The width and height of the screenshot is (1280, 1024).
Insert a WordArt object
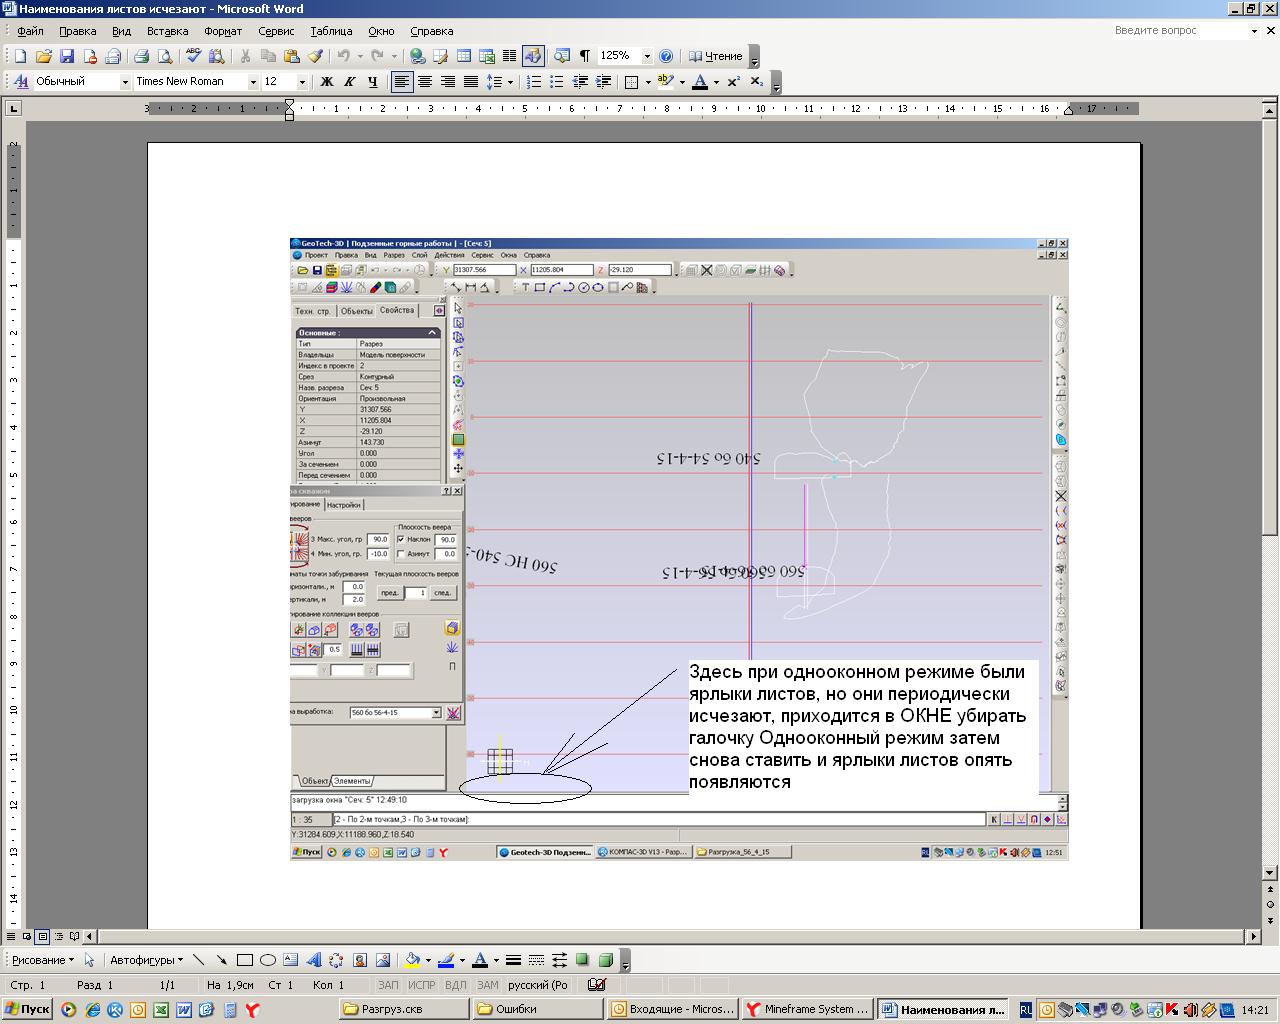pos(313,960)
